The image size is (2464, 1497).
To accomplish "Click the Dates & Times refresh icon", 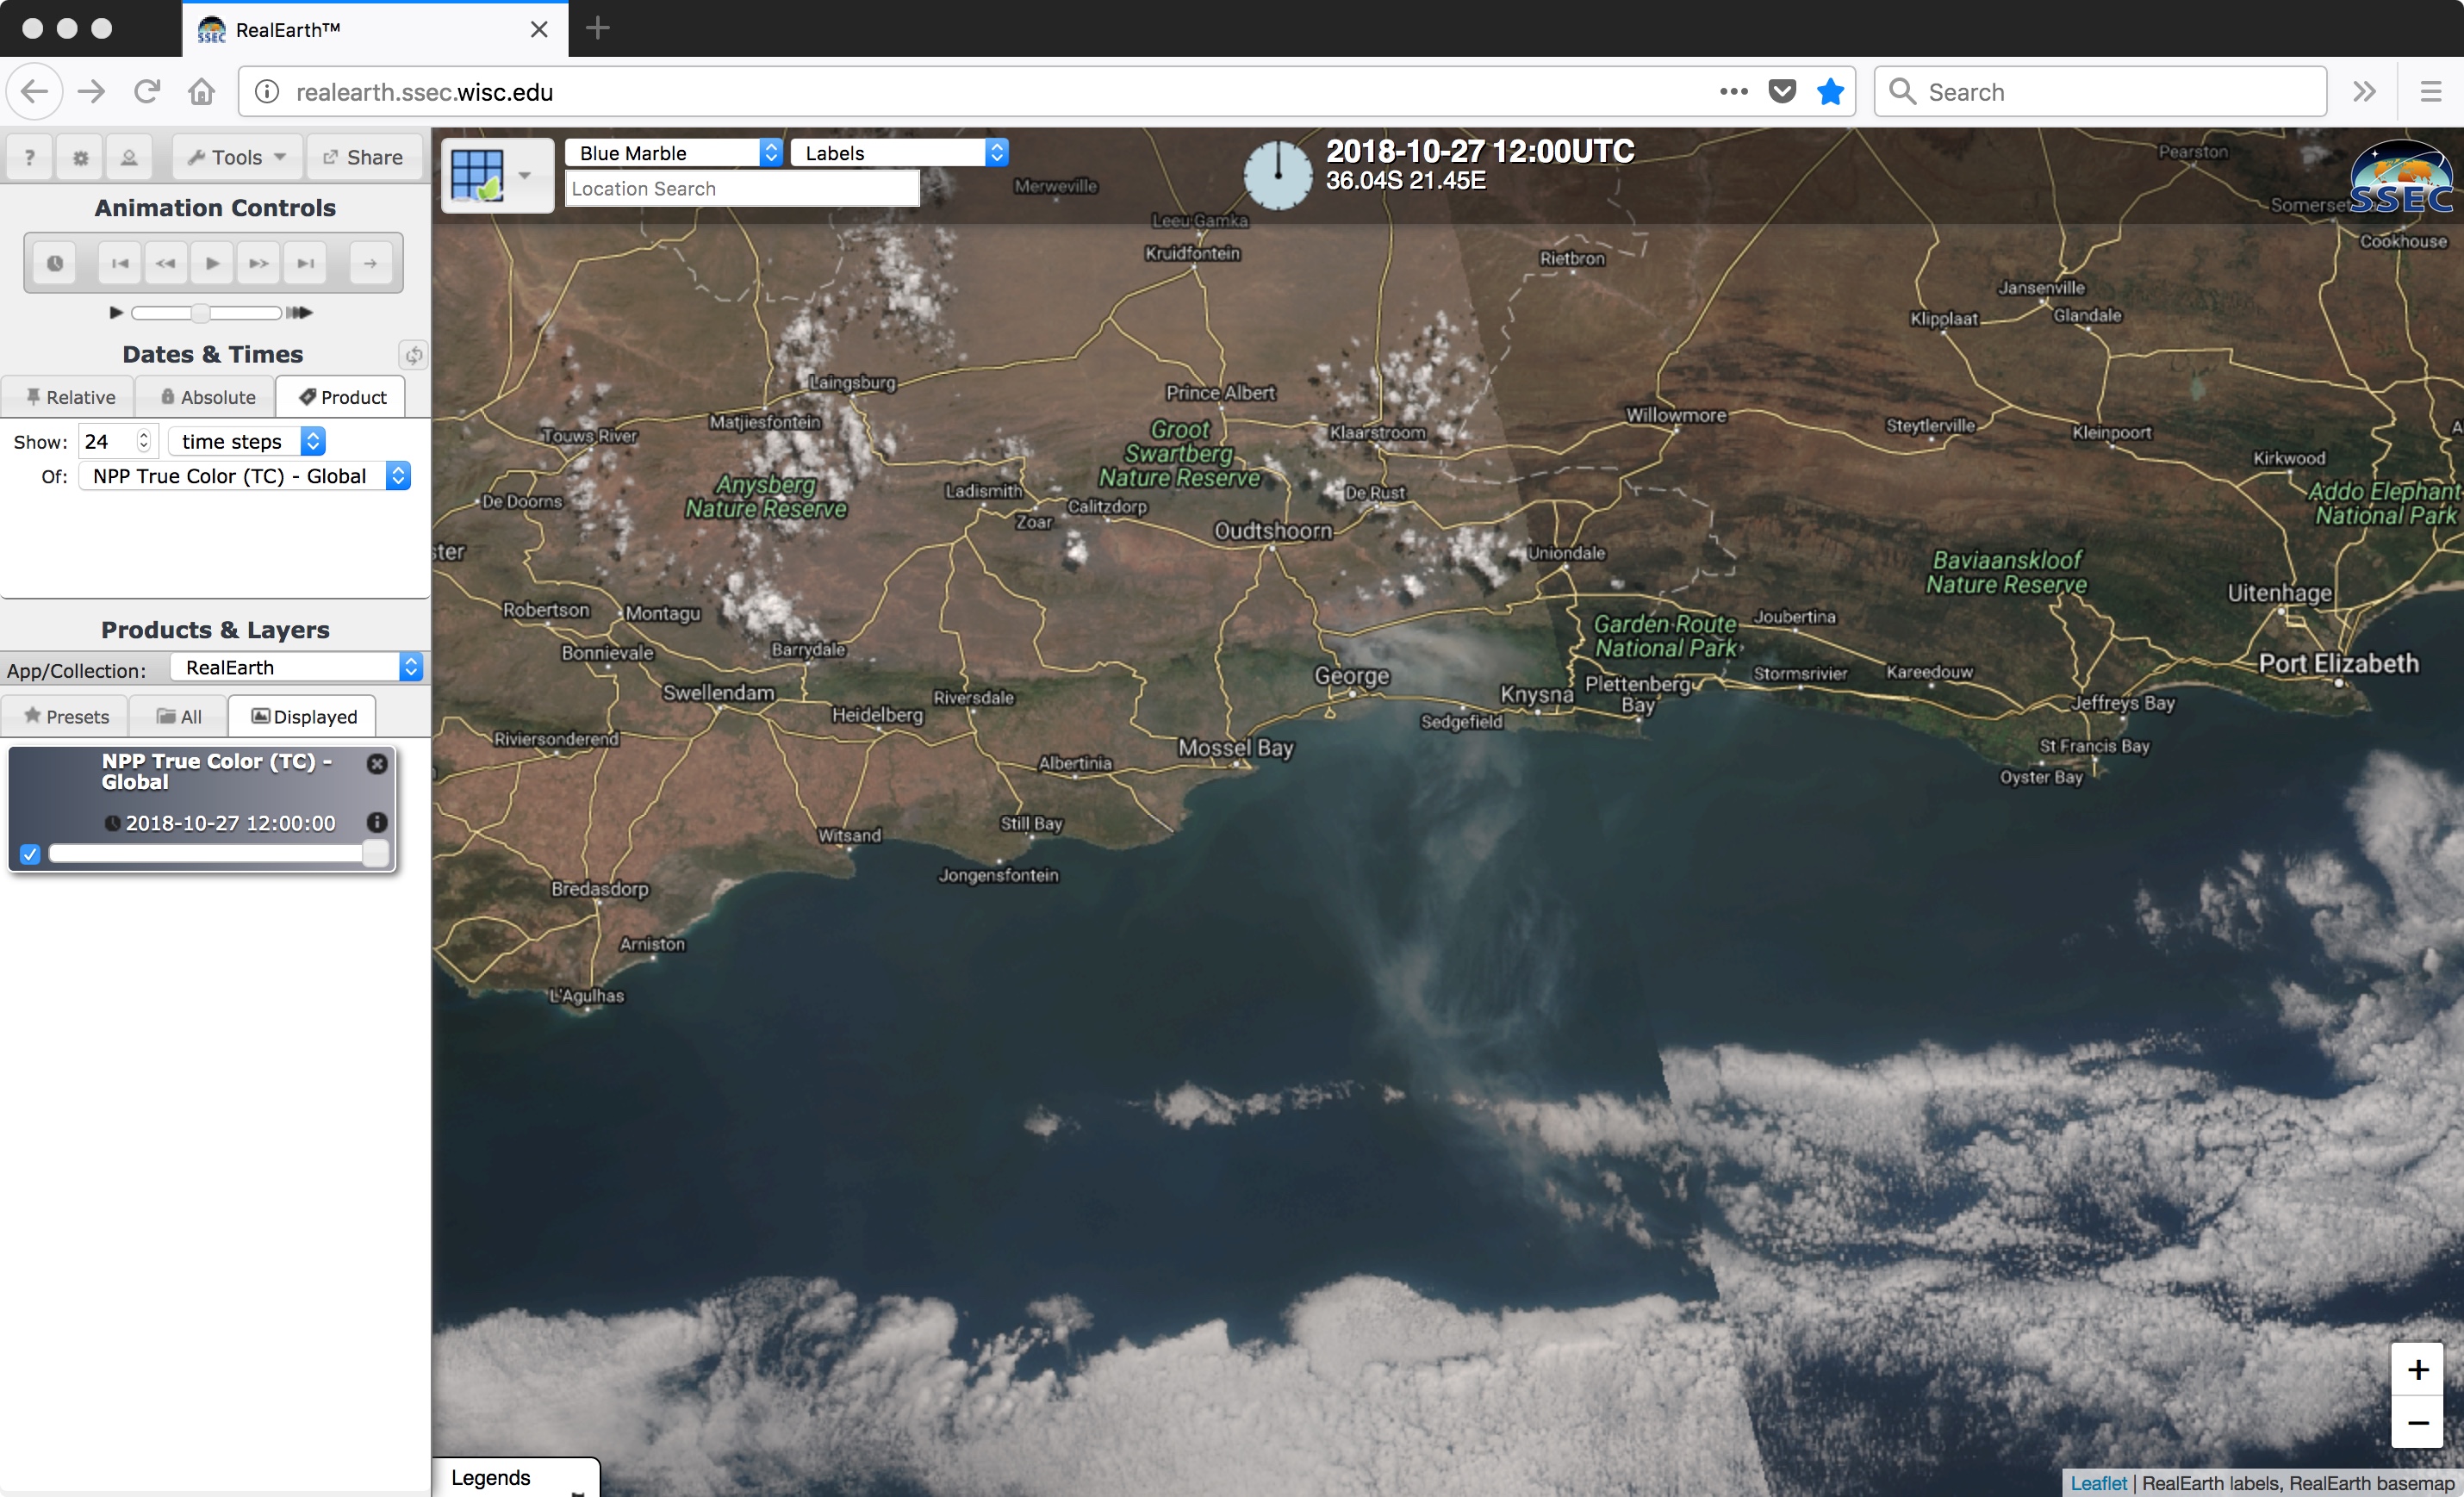I will [413, 354].
